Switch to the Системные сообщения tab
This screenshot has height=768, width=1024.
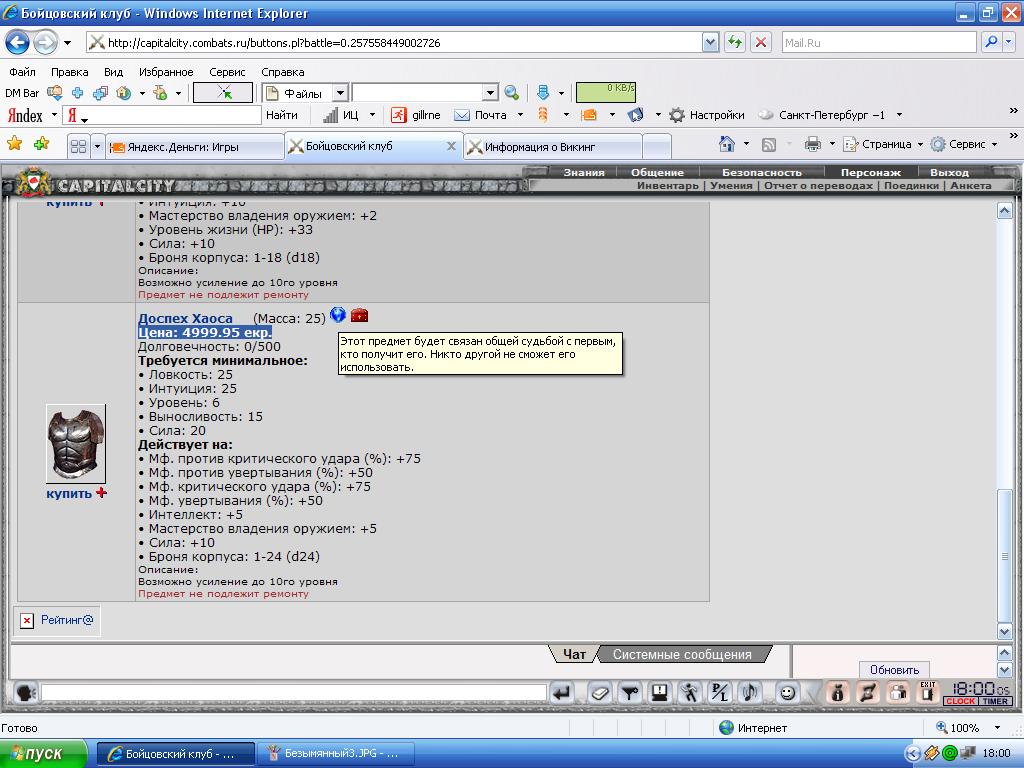tap(682, 654)
